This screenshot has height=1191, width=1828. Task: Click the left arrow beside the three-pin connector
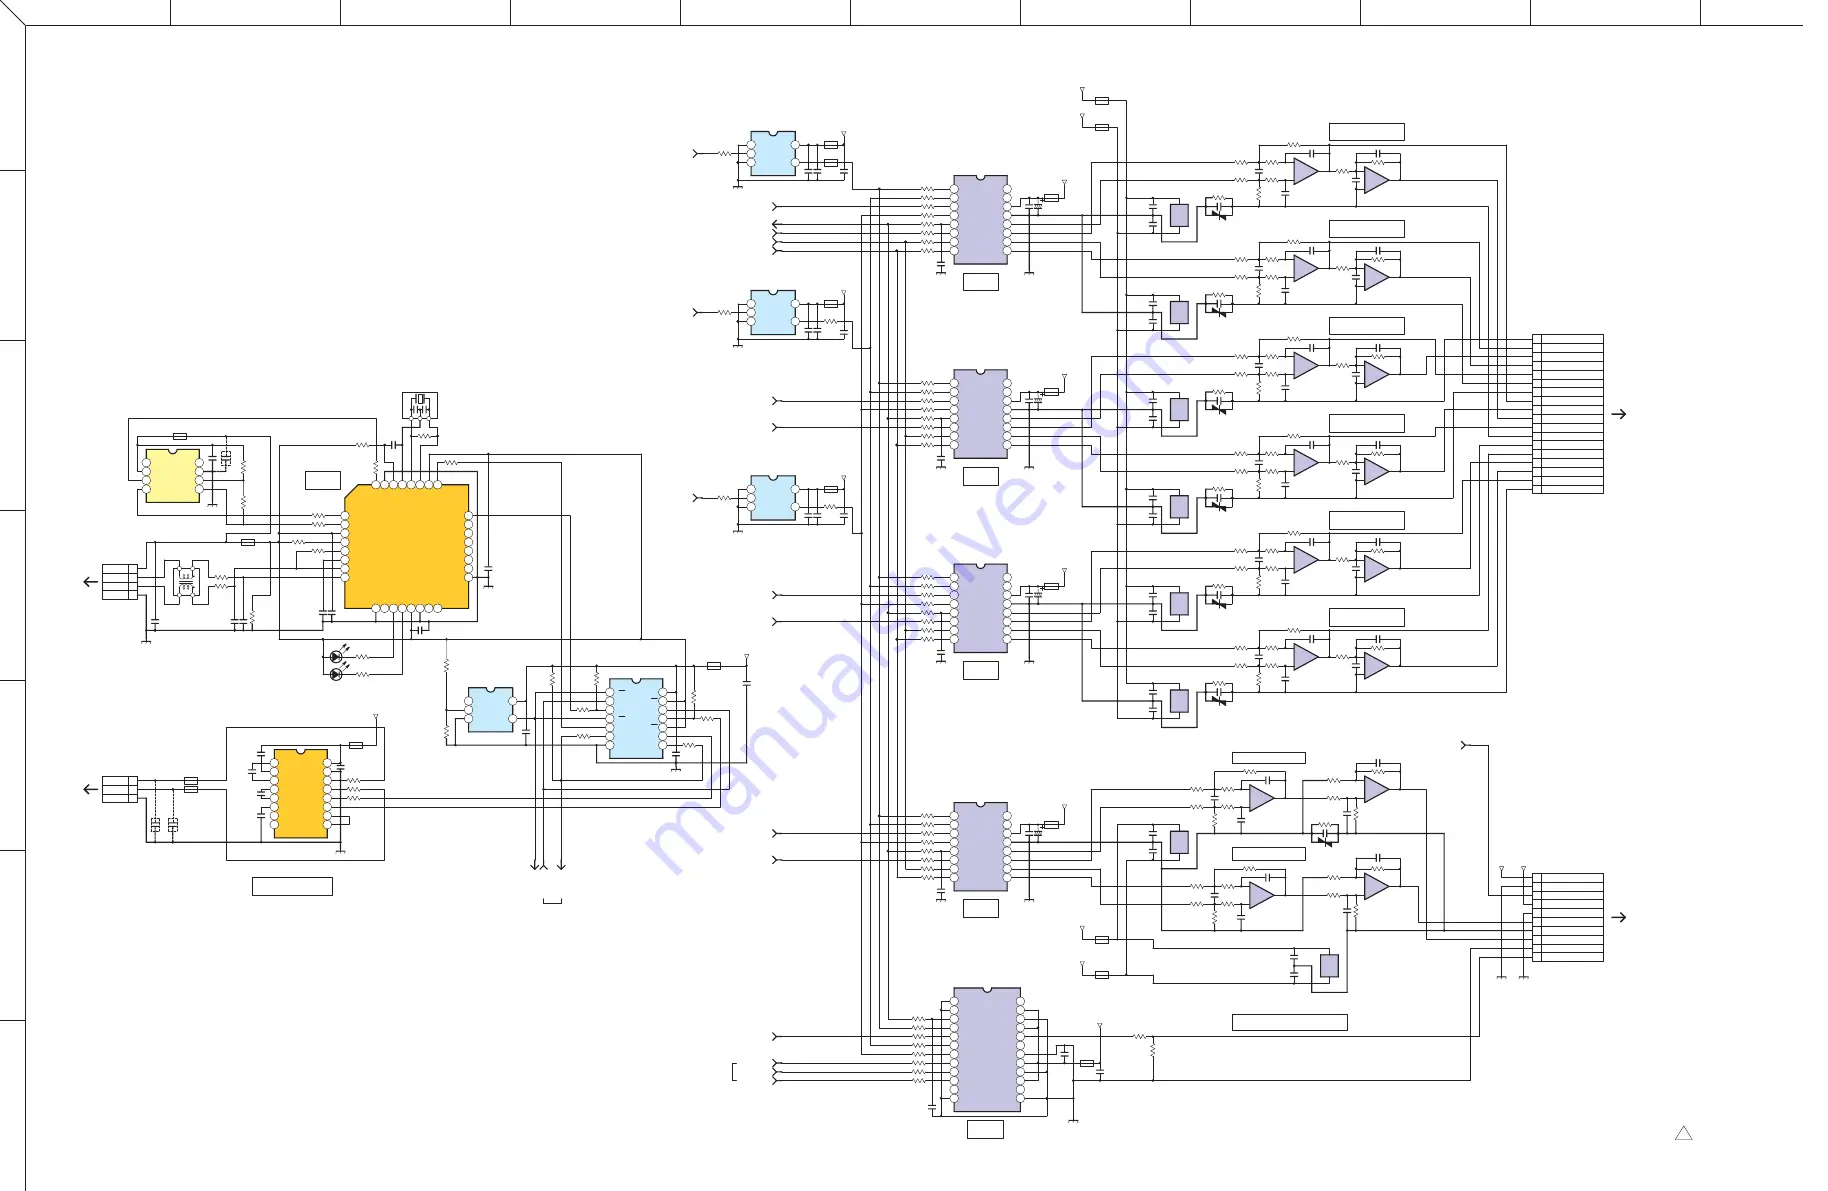point(90,789)
